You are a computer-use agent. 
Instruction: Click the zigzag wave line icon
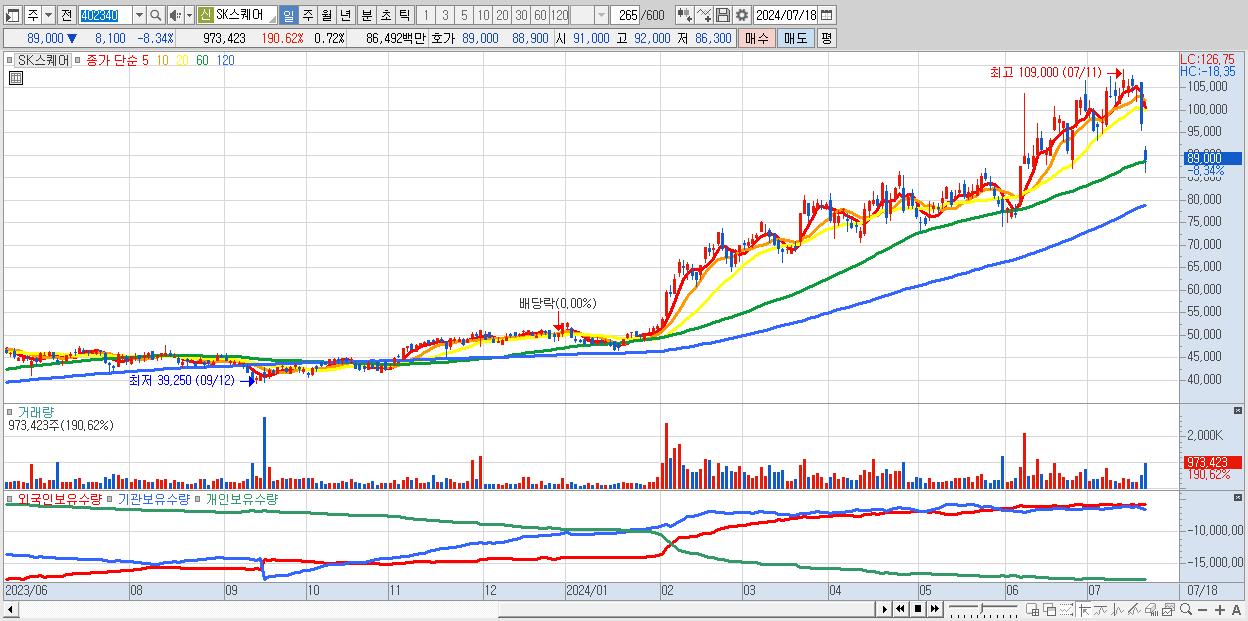pyautogui.click(x=1118, y=610)
